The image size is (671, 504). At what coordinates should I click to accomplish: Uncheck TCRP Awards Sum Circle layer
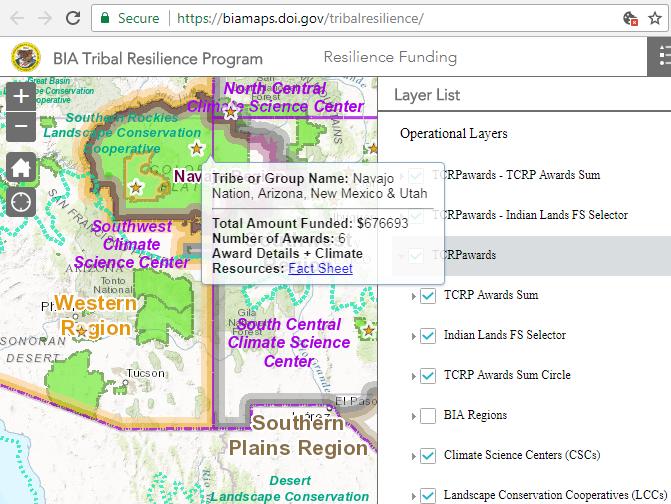pyautogui.click(x=428, y=376)
